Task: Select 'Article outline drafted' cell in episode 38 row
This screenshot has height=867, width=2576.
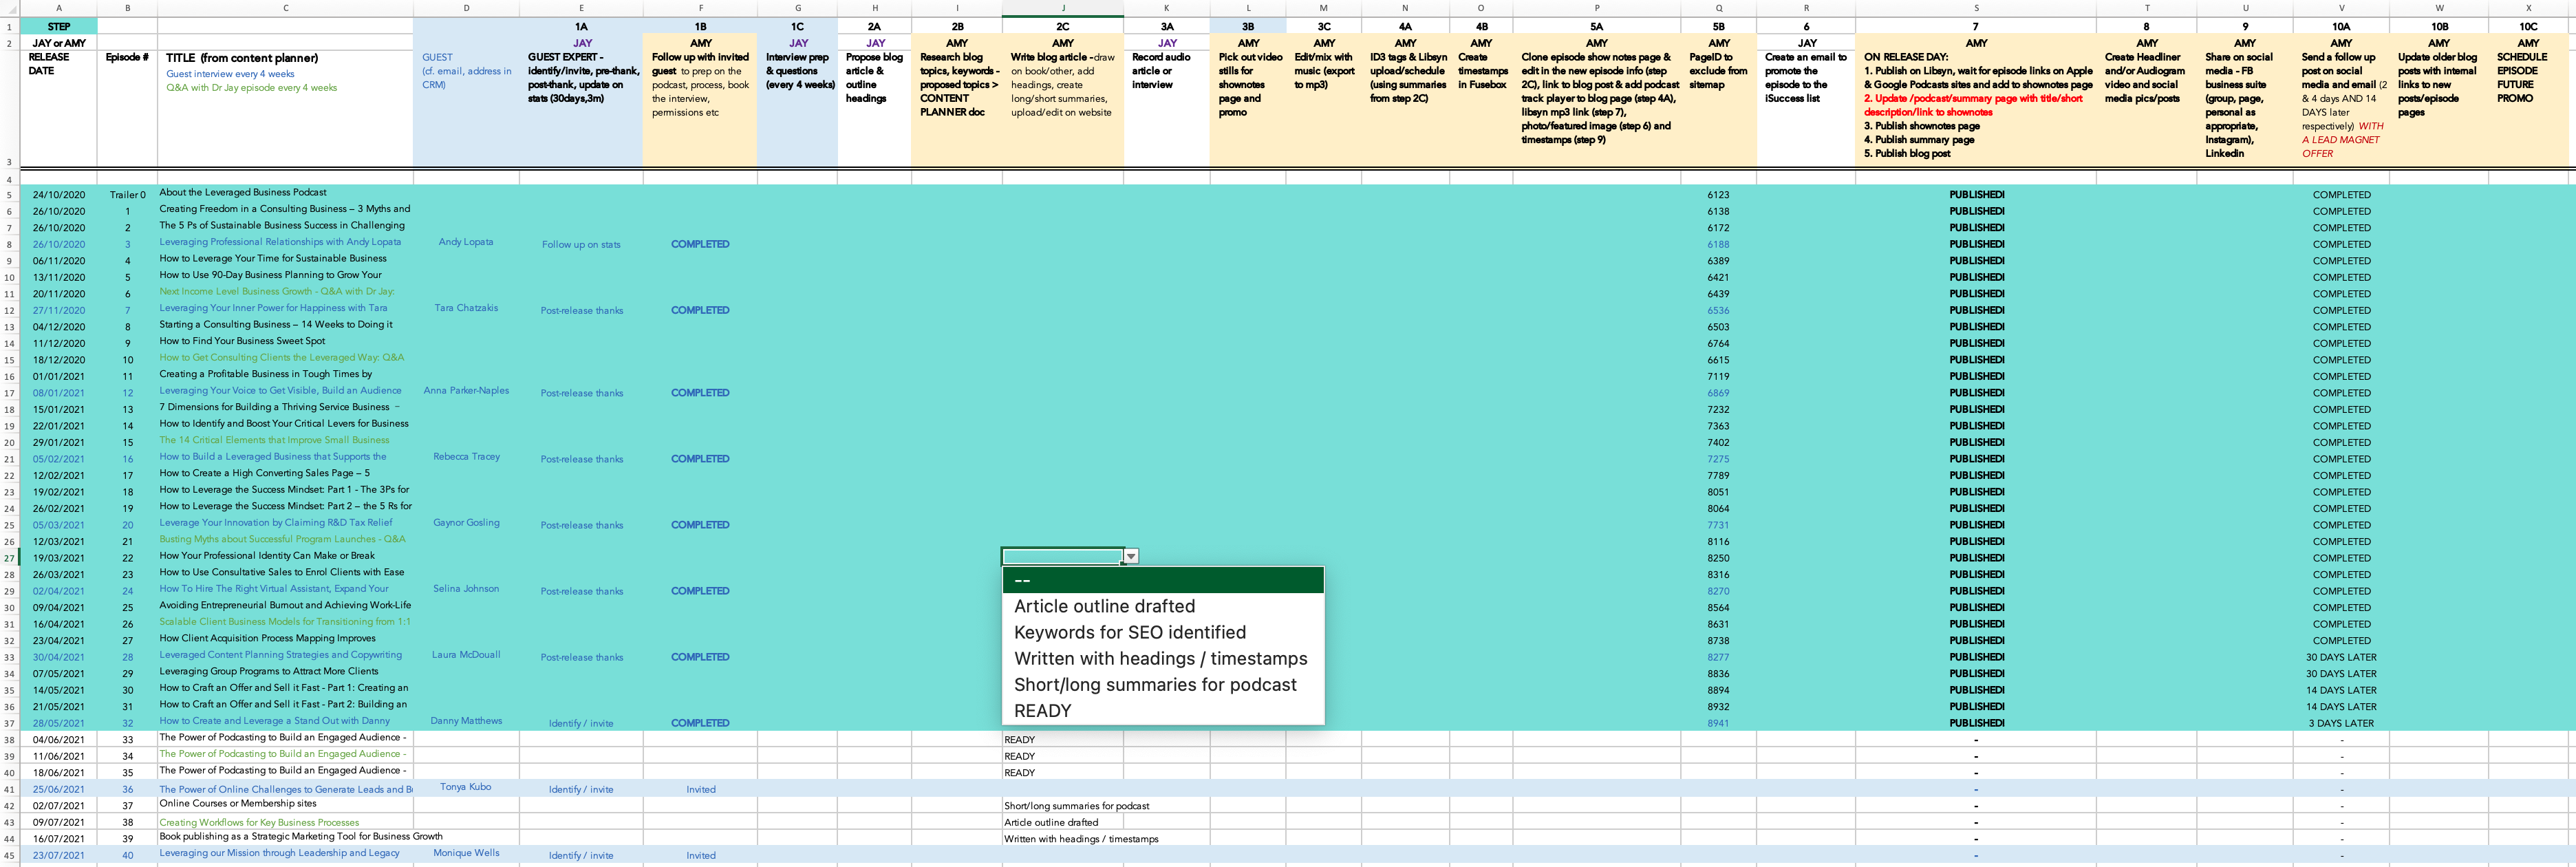Action: pyautogui.click(x=1062, y=823)
